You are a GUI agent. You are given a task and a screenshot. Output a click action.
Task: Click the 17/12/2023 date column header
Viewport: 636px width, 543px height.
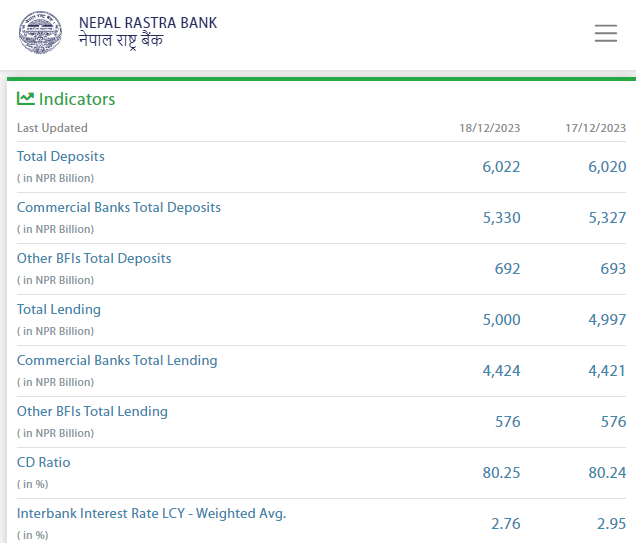click(x=596, y=128)
